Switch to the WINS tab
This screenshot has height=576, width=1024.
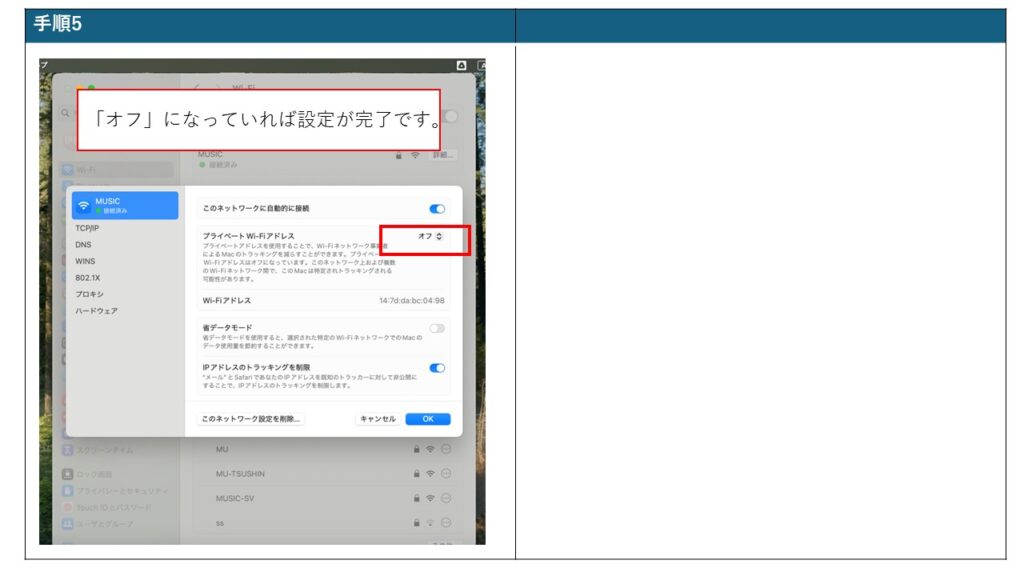point(85,261)
